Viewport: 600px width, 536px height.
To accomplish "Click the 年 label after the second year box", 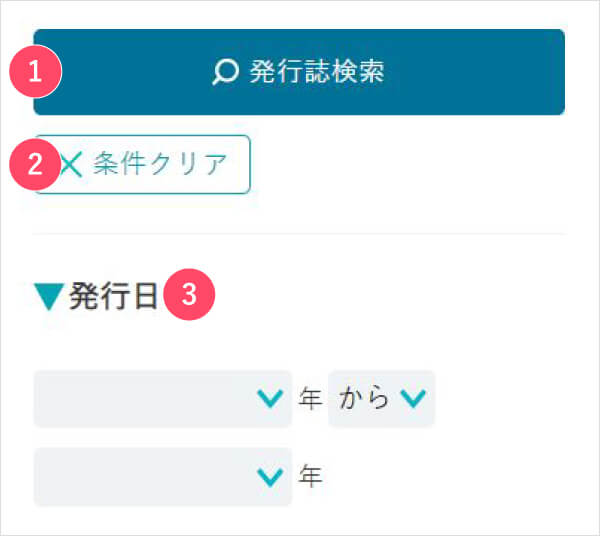I will 310,476.
